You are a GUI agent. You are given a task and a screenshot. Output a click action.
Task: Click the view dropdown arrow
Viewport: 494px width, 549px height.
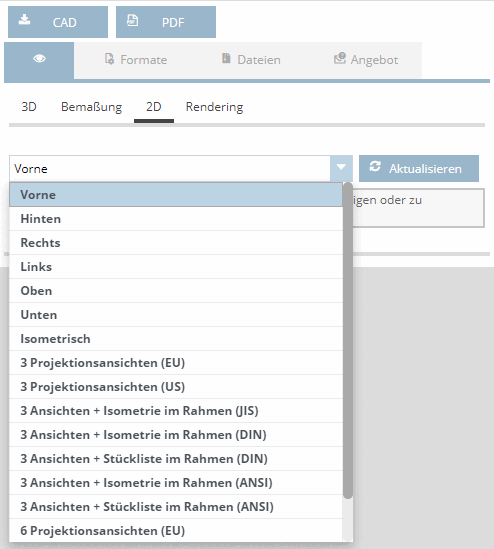pyautogui.click(x=341, y=168)
